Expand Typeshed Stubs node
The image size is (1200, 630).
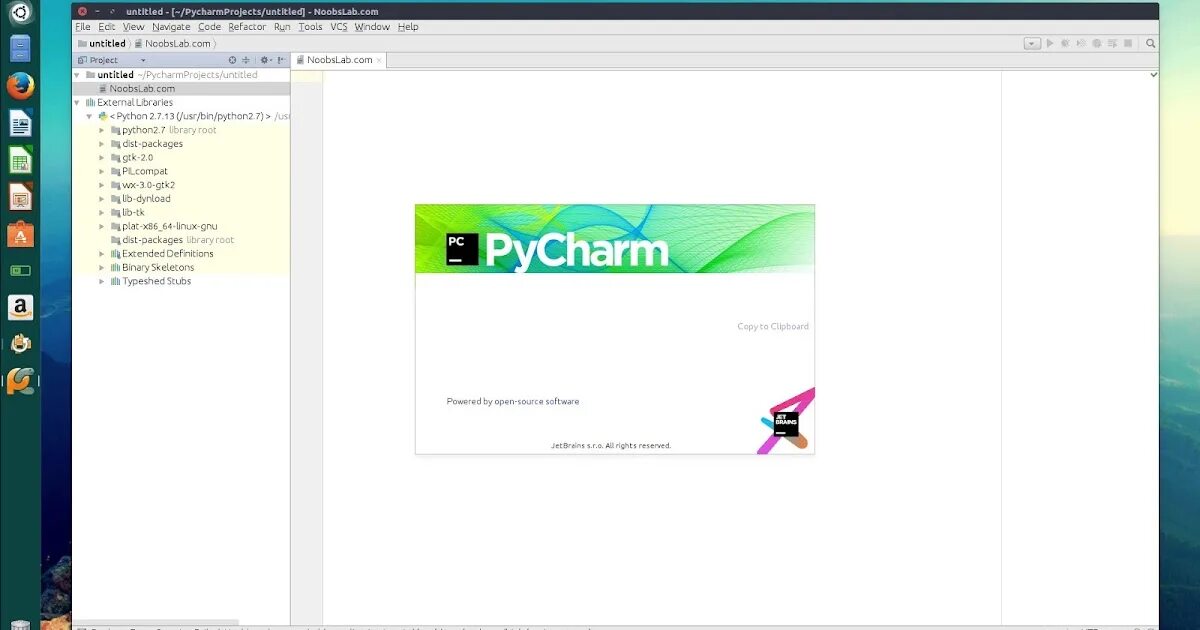pos(102,281)
